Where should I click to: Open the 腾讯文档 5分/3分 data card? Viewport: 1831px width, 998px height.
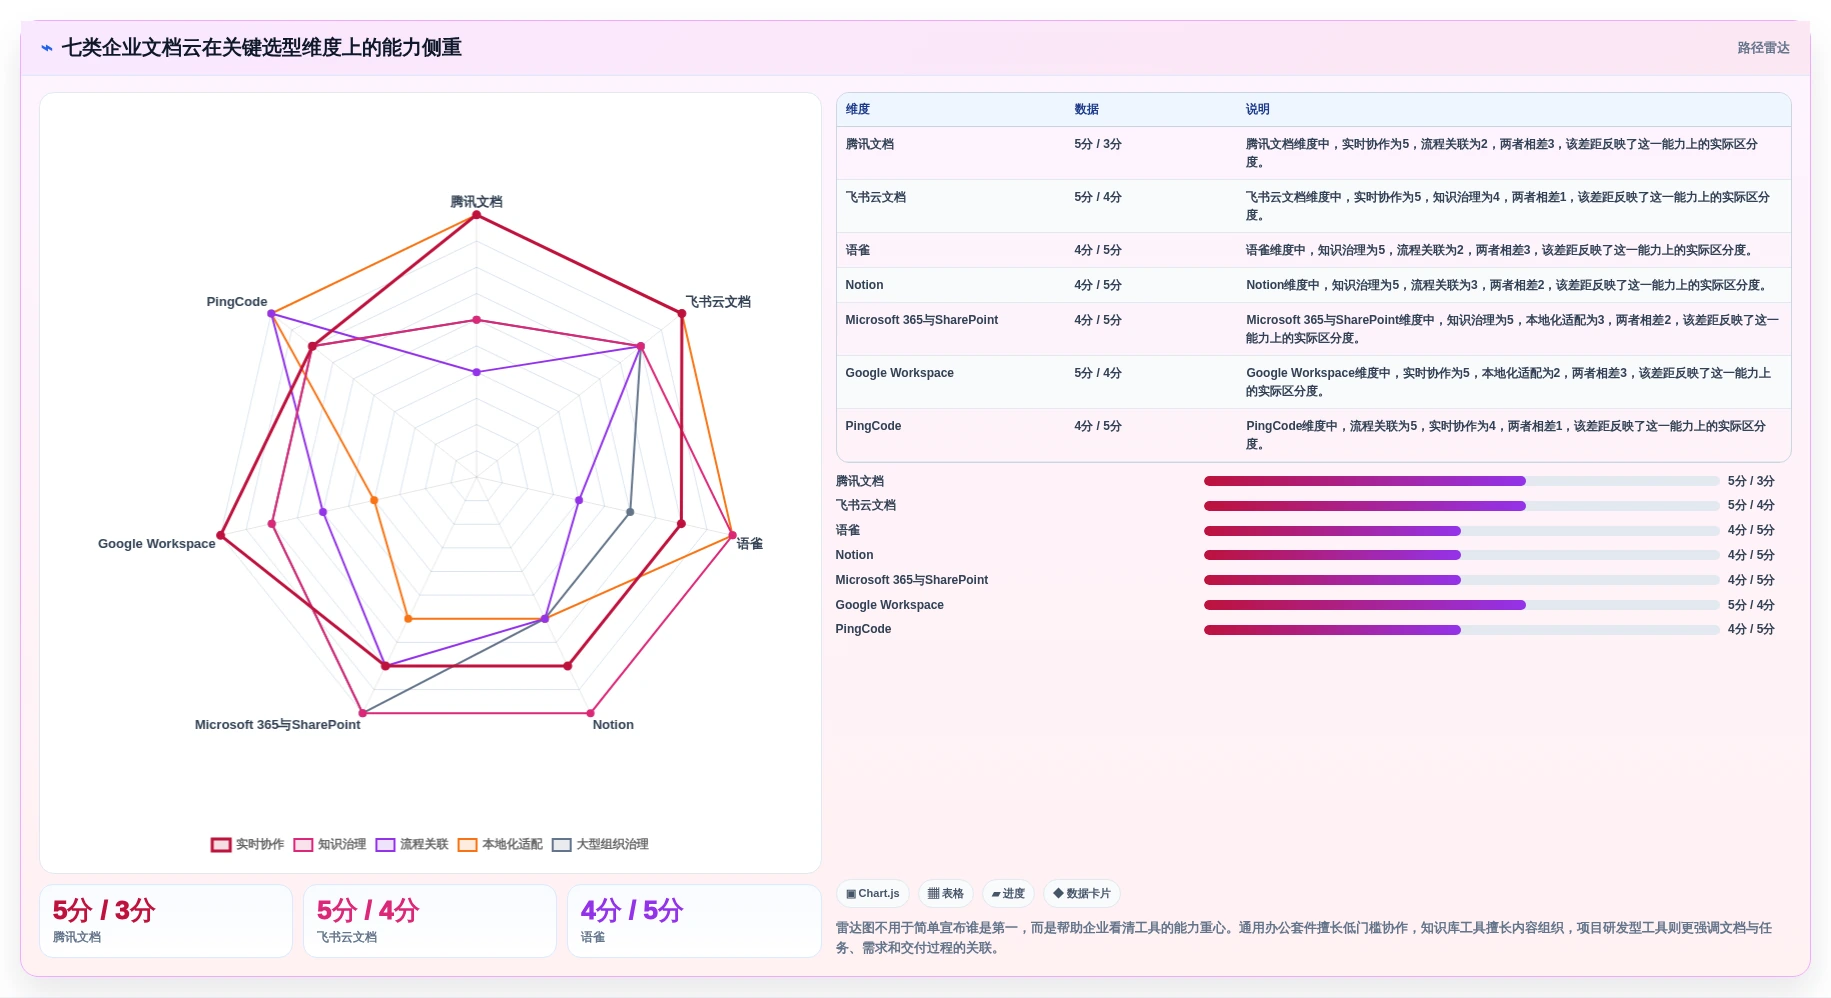(166, 921)
